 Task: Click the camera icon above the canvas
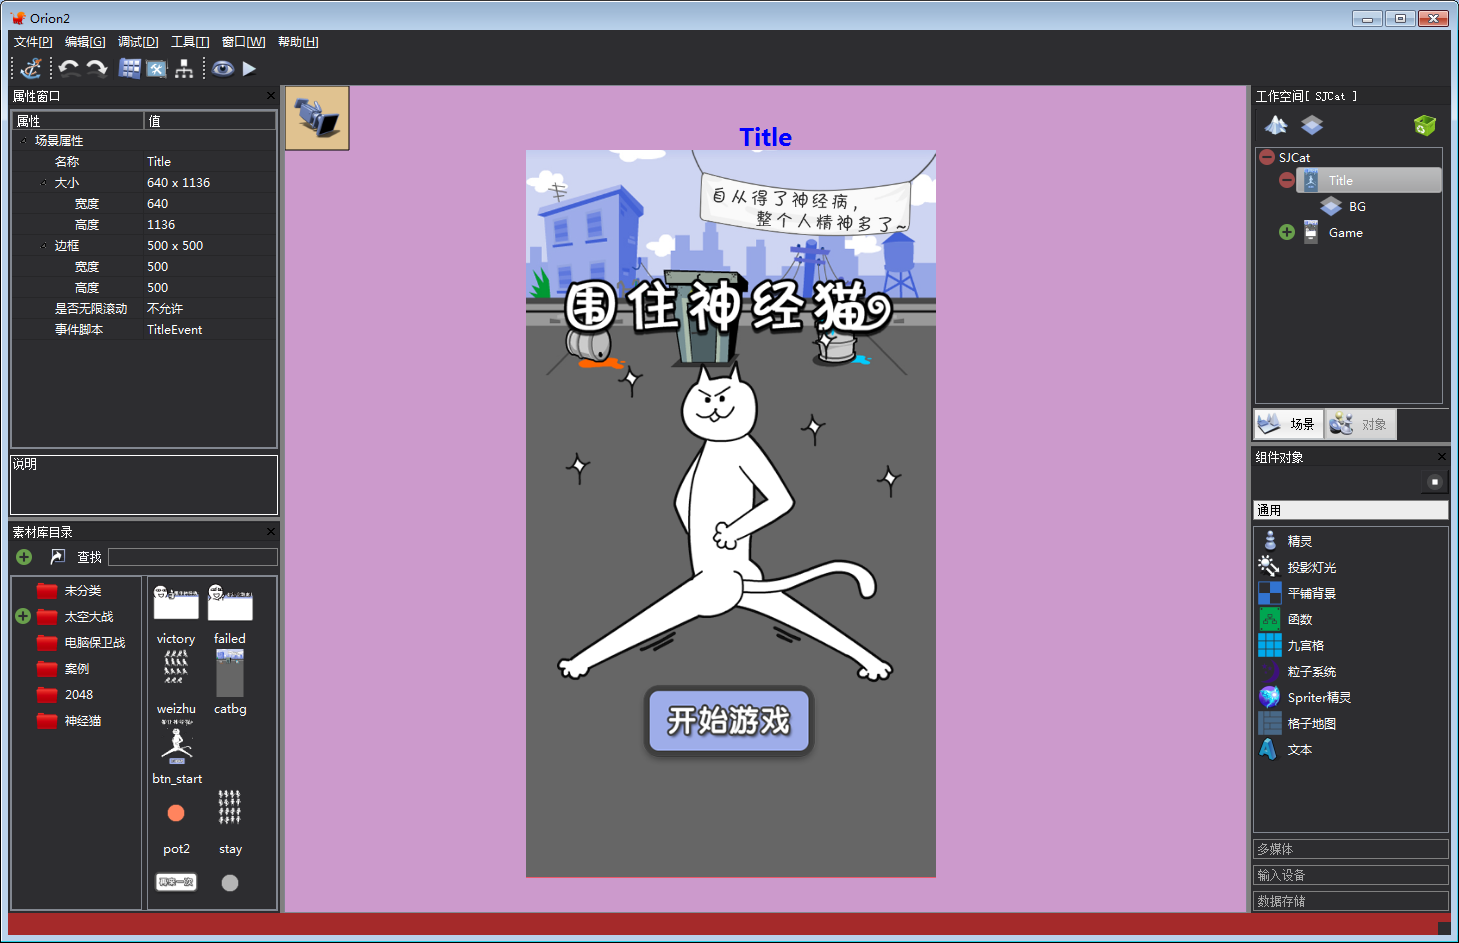coord(317,118)
